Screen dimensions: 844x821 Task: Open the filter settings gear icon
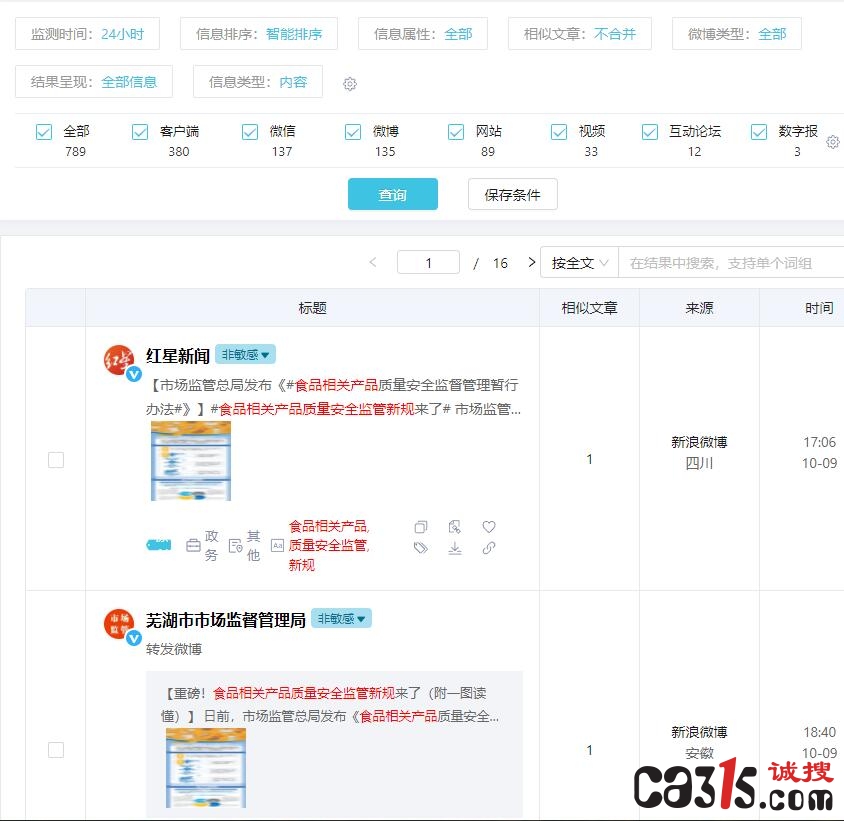click(x=350, y=83)
